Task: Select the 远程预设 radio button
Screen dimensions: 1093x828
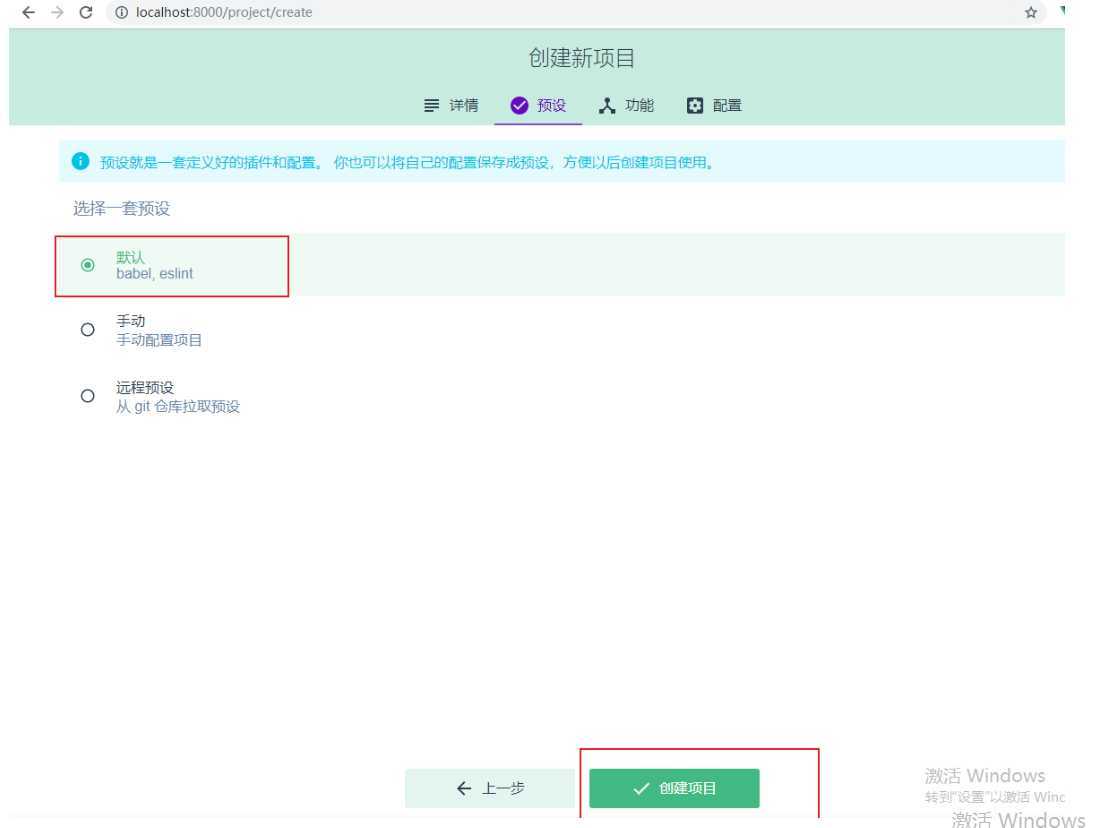Action: (87, 396)
